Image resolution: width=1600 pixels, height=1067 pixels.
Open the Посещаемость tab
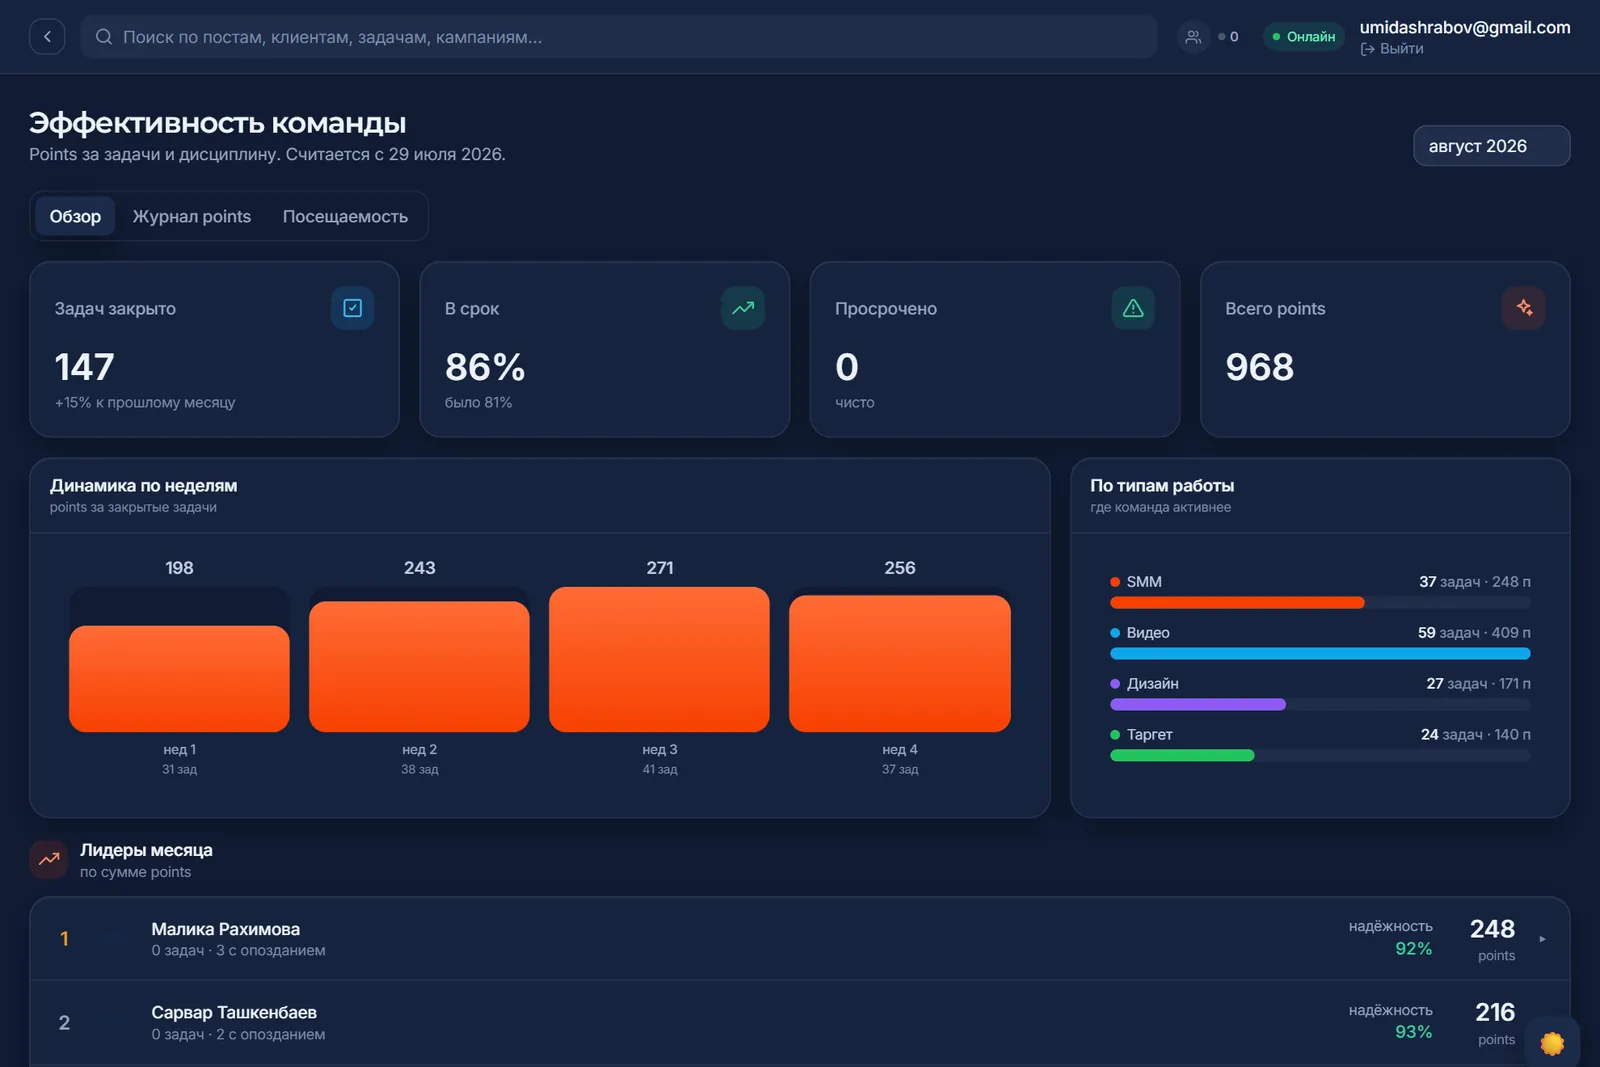345,216
